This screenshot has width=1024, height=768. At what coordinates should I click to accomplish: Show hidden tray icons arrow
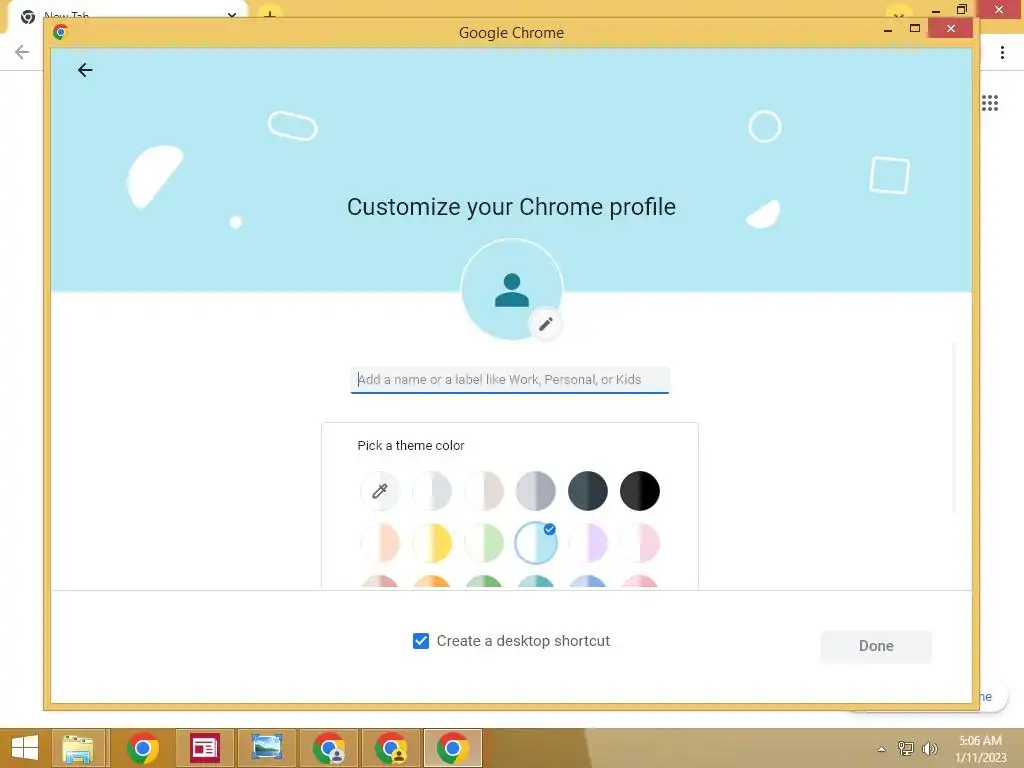pos(881,749)
